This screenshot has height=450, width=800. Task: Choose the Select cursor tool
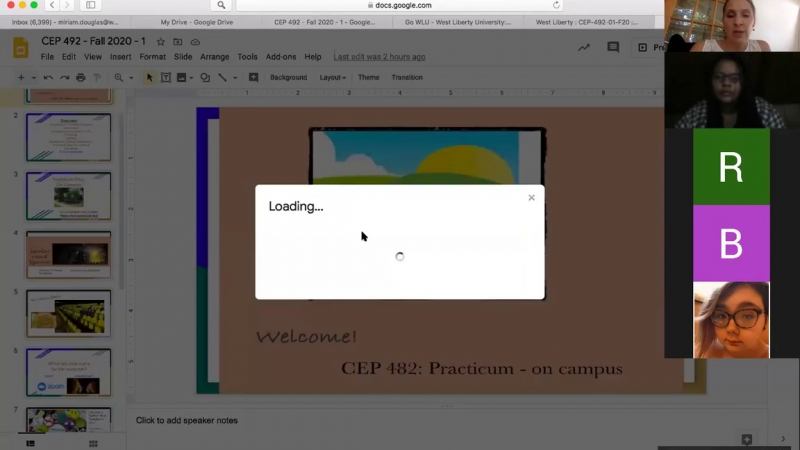(150, 78)
